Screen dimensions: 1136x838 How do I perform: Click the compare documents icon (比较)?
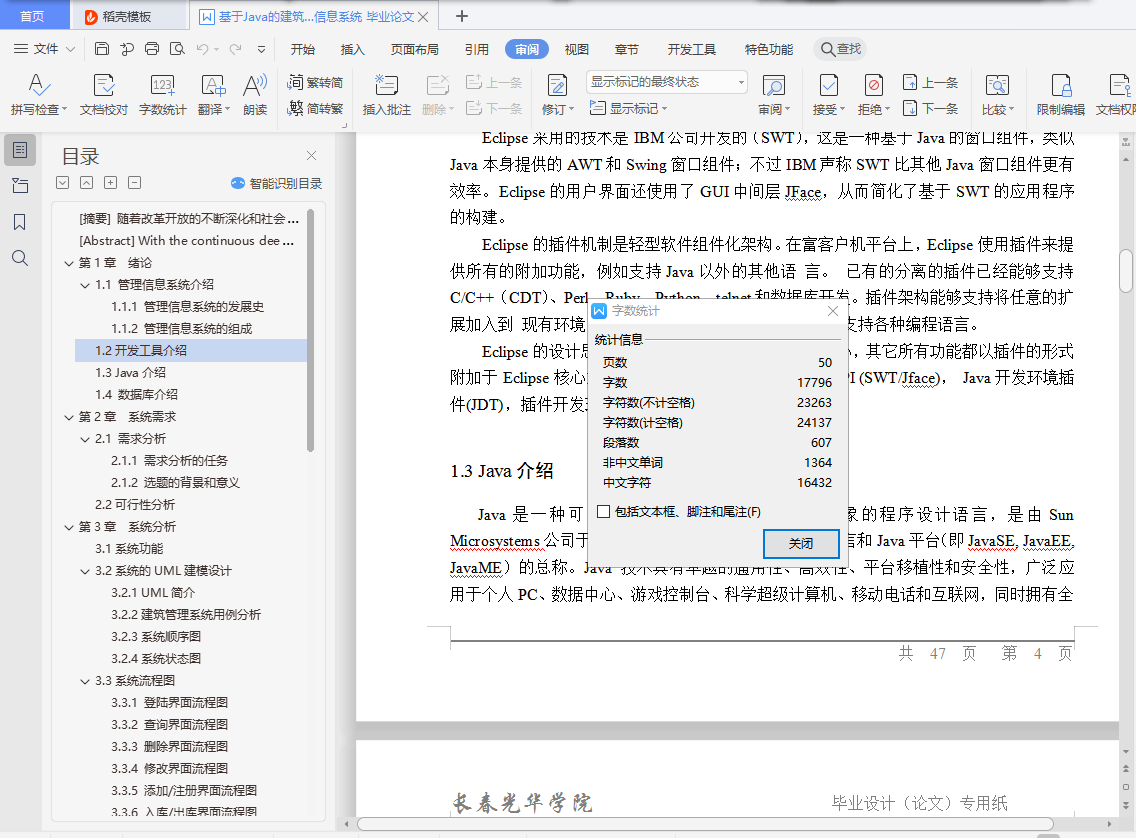pos(998,94)
